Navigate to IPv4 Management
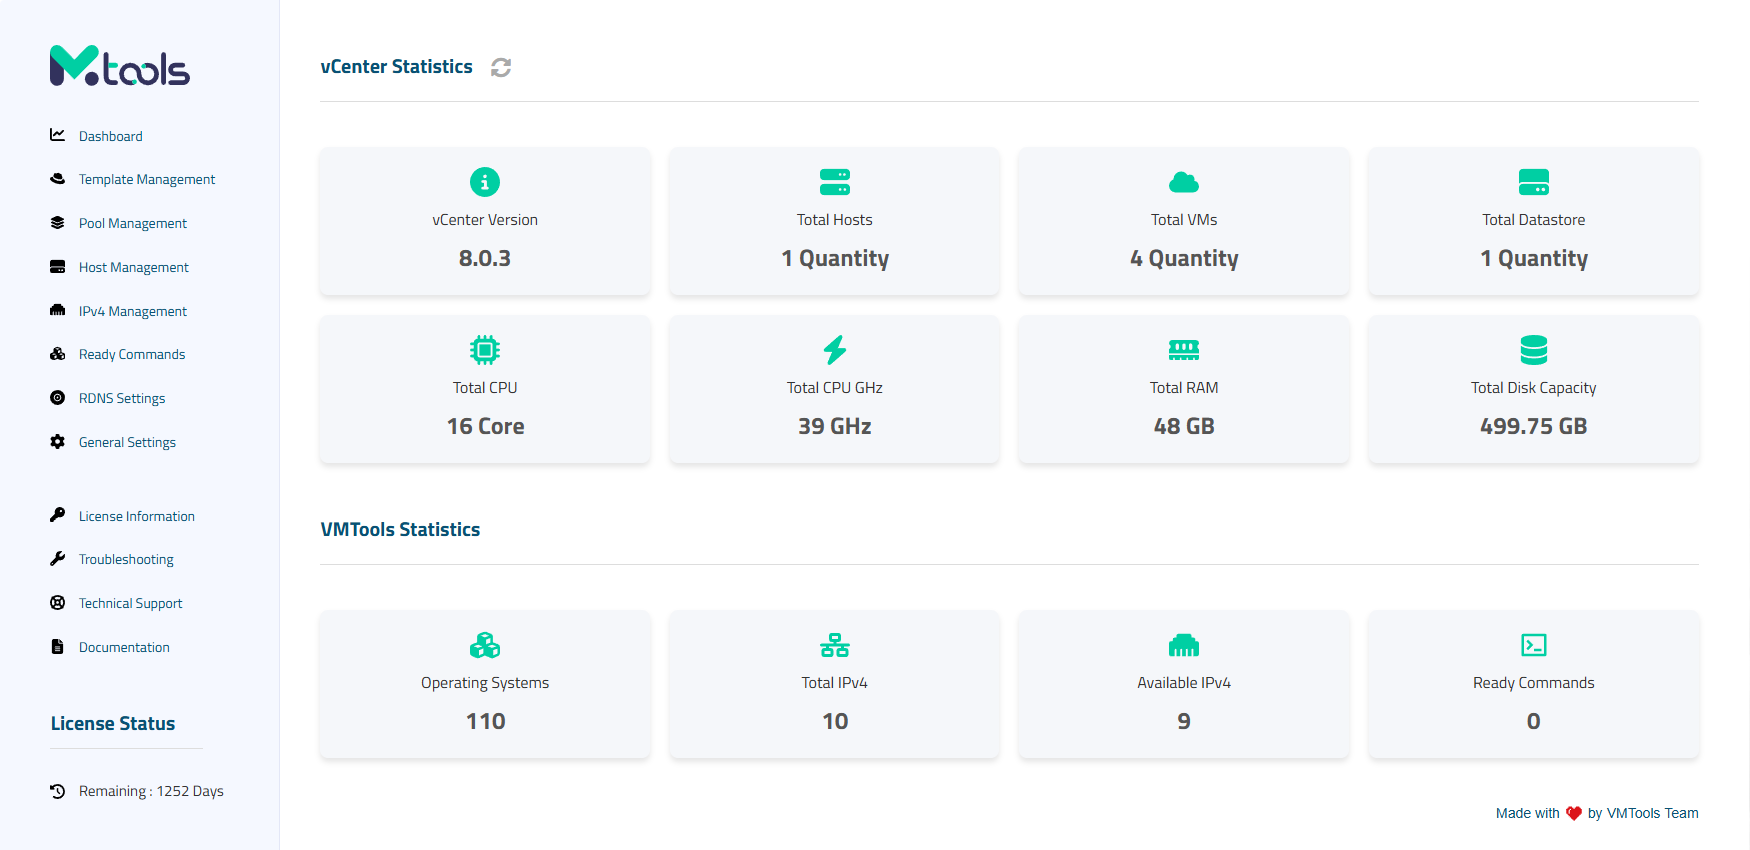 [x=133, y=311]
